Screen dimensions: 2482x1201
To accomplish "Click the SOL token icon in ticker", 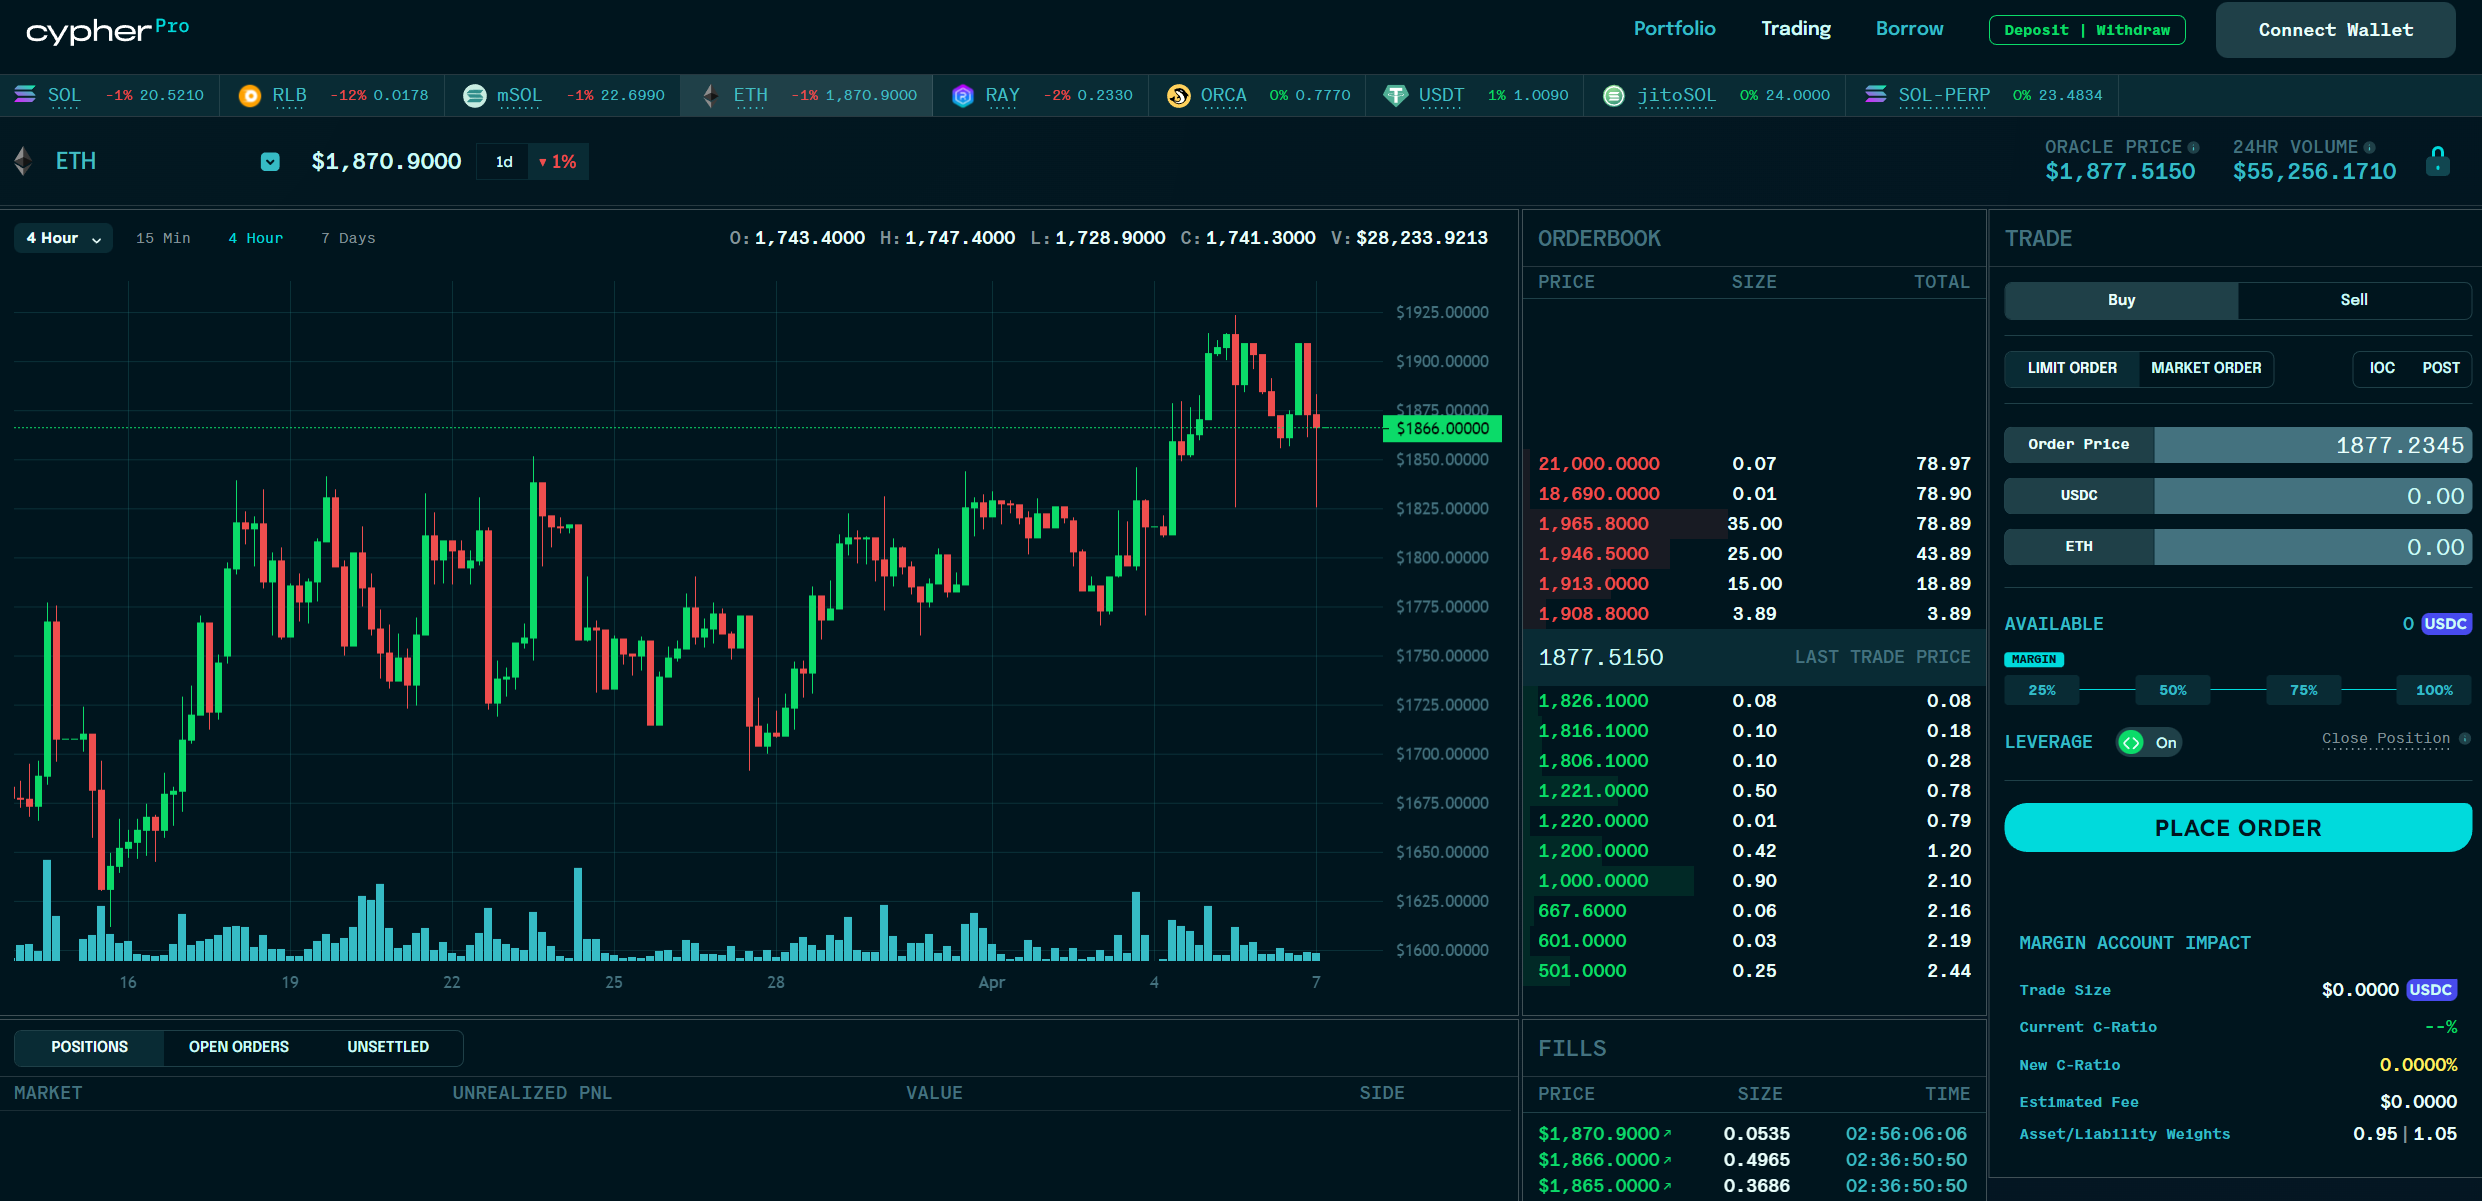I will (x=25, y=95).
